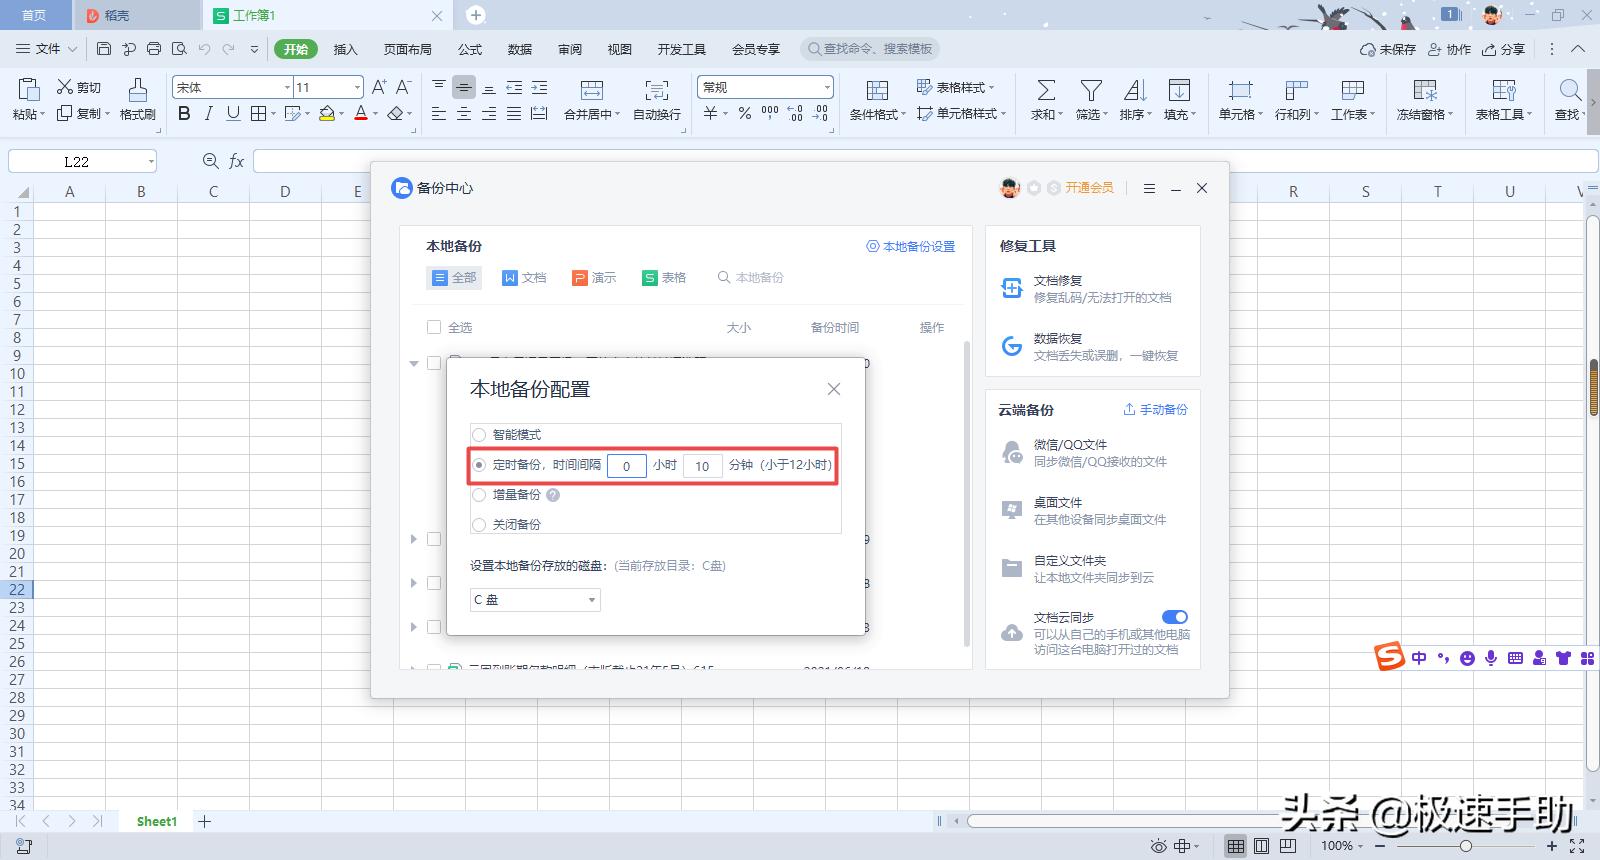Open the fill color picker
Viewport: 1600px width, 860px height.
tap(341, 114)
